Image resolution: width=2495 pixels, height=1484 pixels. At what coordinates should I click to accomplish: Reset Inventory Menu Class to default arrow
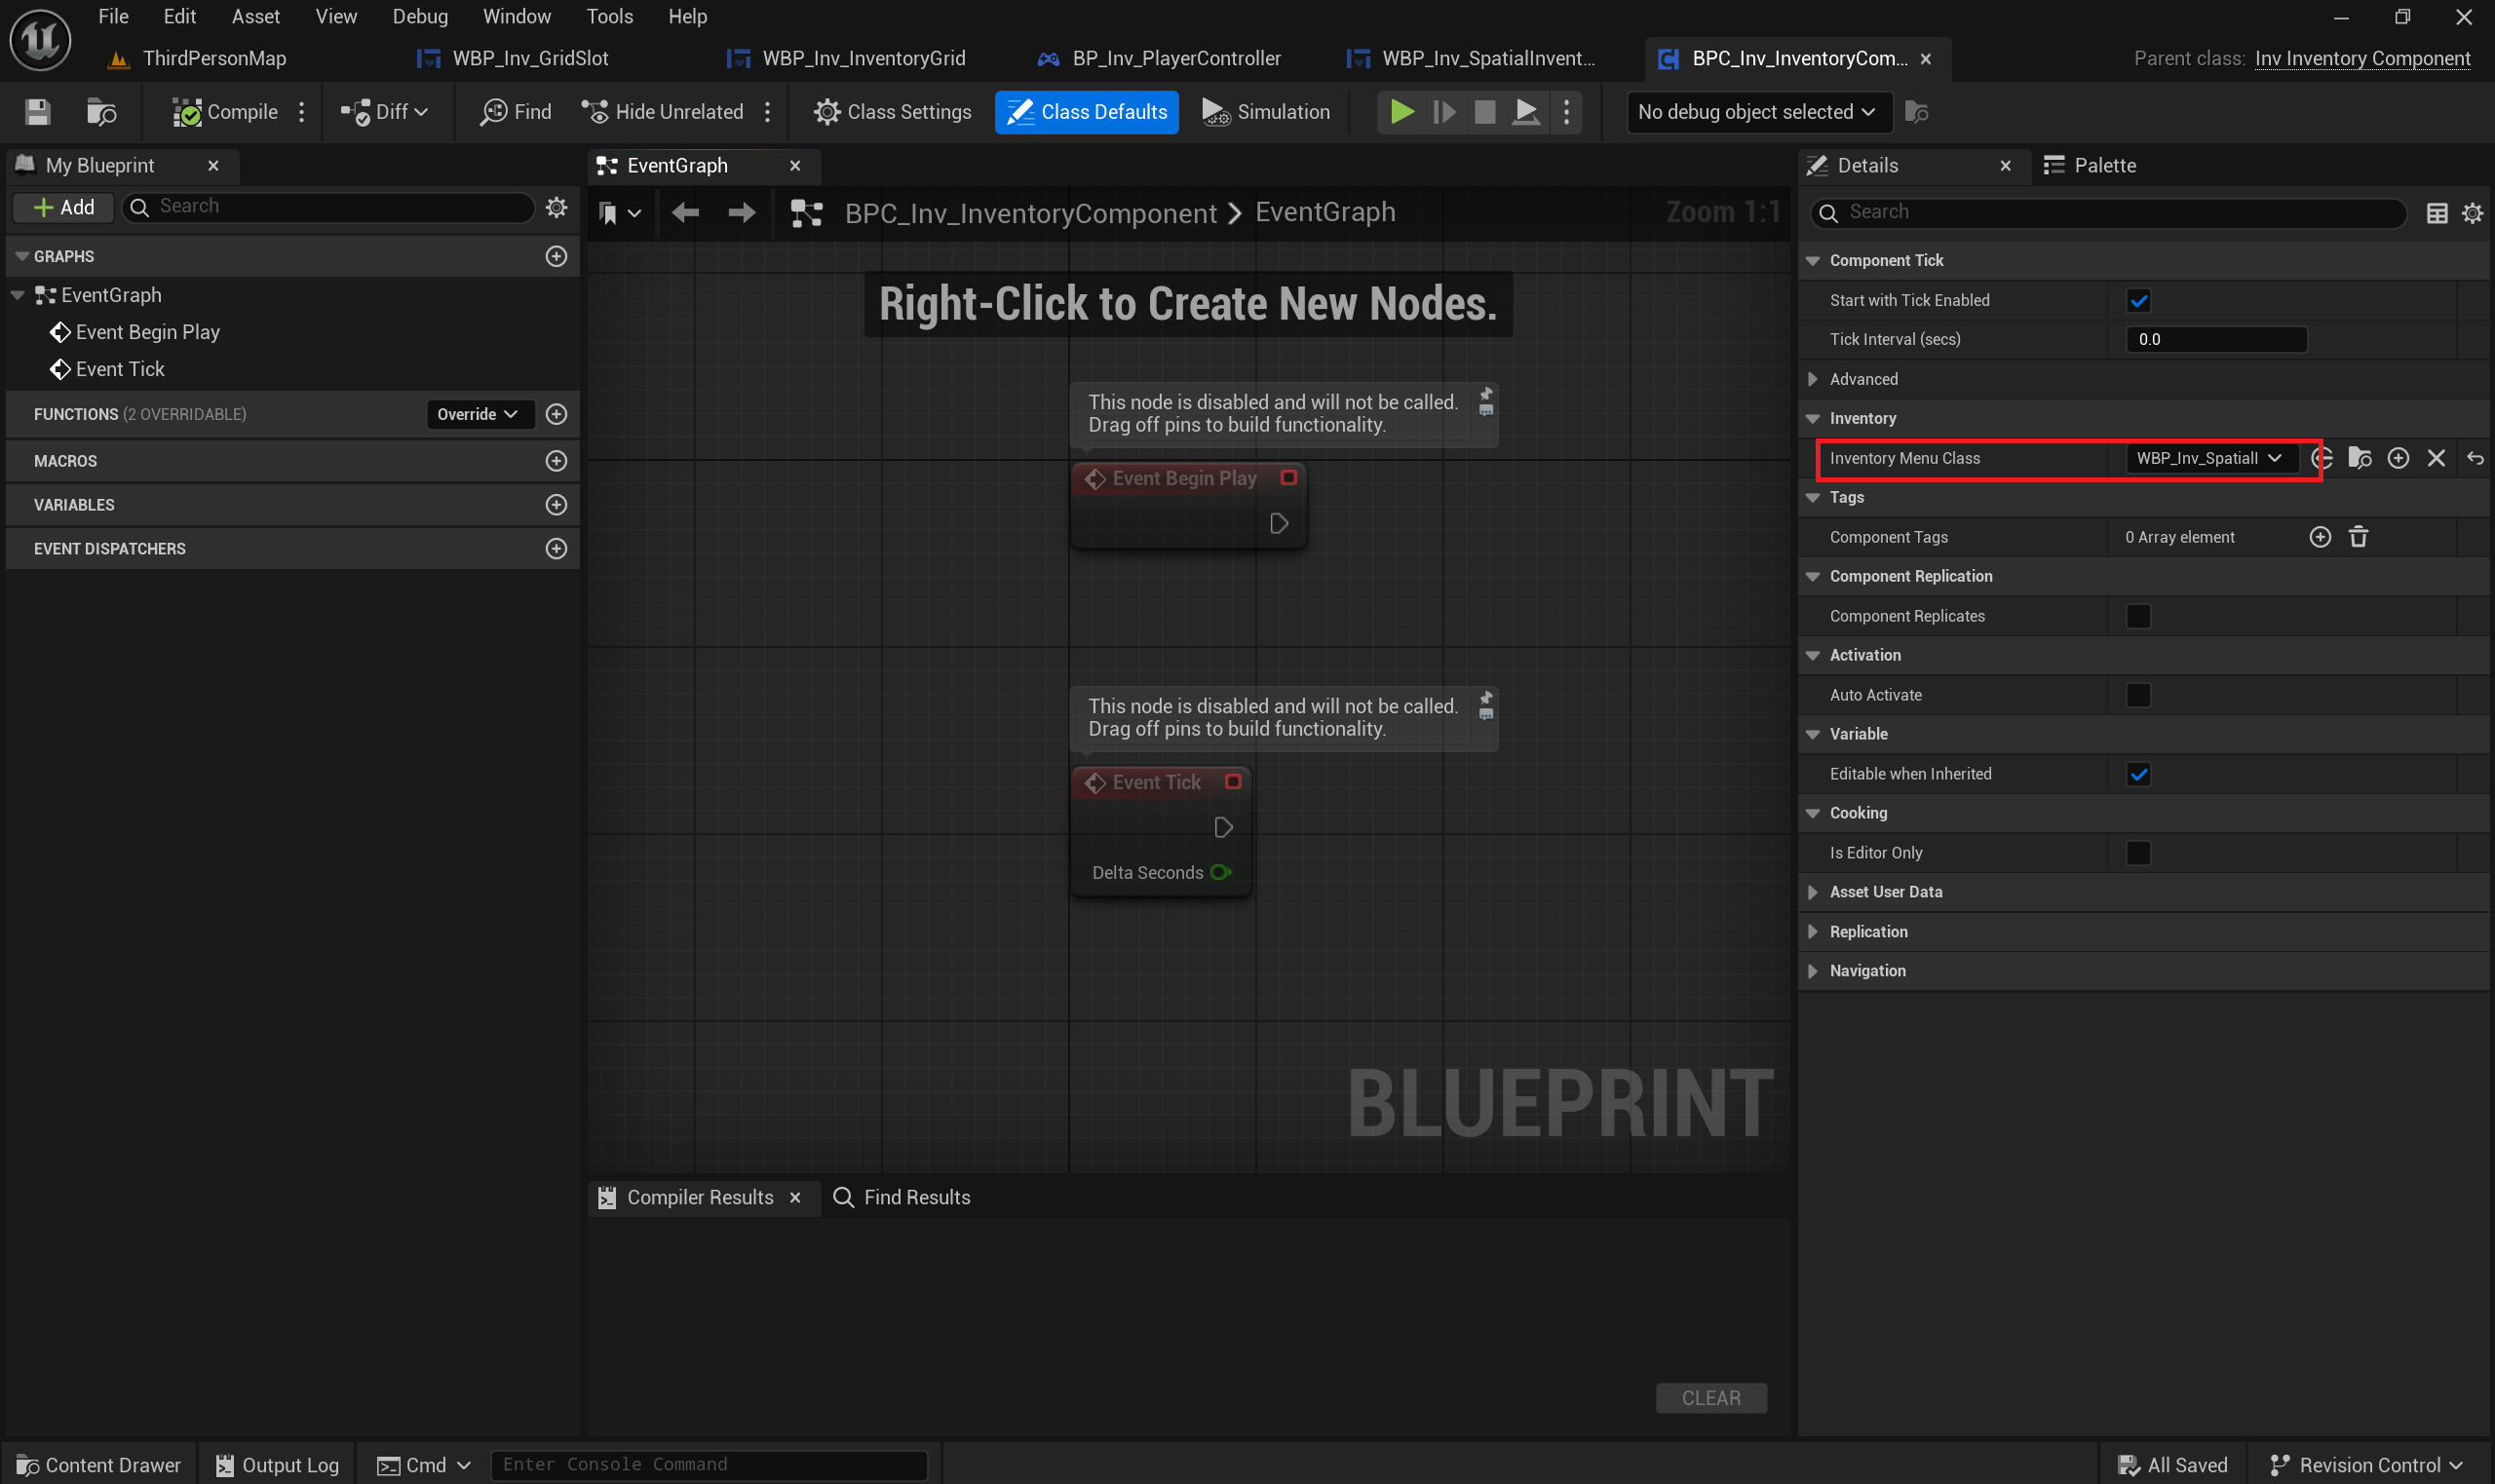(x=2474, y=458)
